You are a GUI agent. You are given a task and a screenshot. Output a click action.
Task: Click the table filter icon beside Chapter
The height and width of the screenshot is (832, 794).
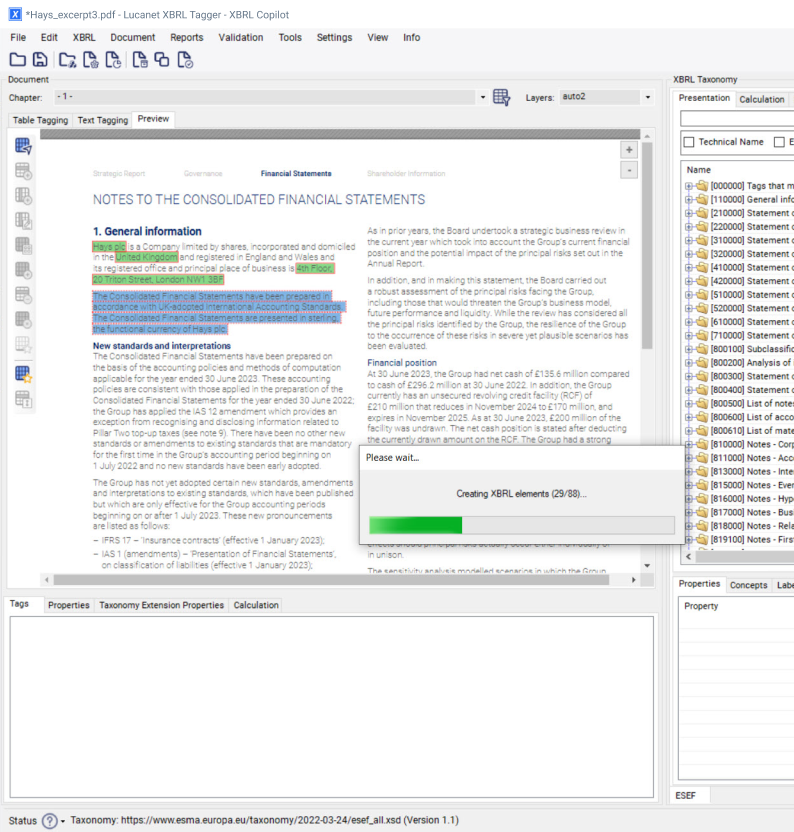502,97
